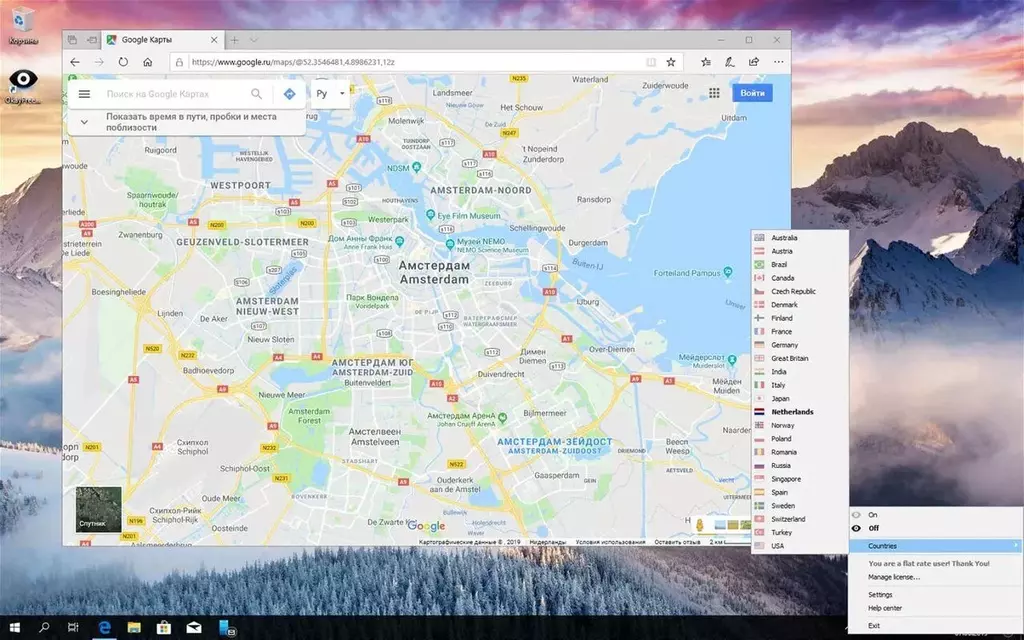
Task: Choose Australia from the country list
Action: click(799, 238)
